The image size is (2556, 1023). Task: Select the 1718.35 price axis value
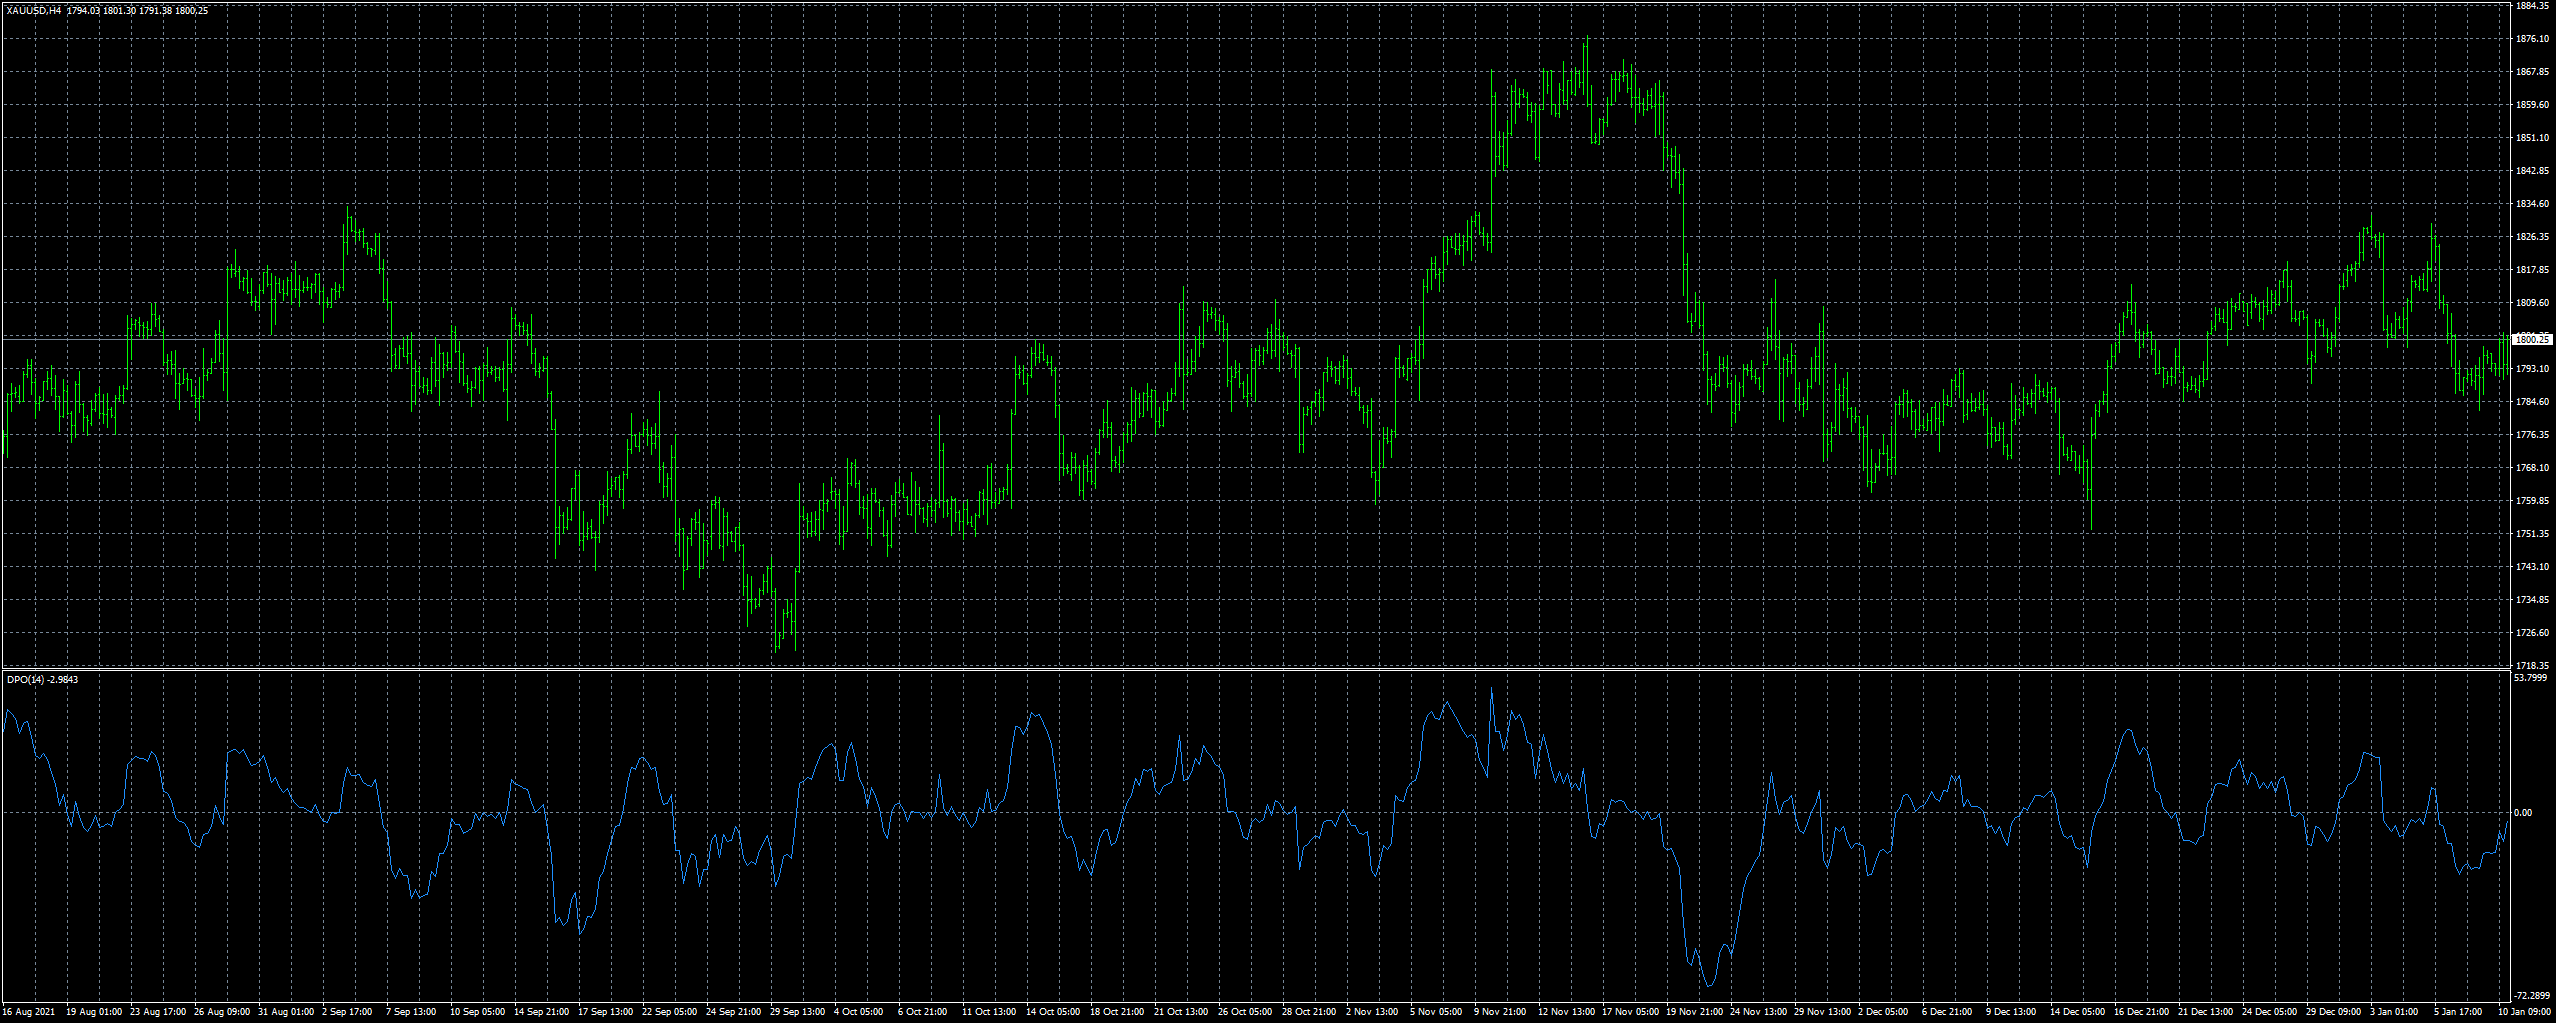(x=2532, y=666)
